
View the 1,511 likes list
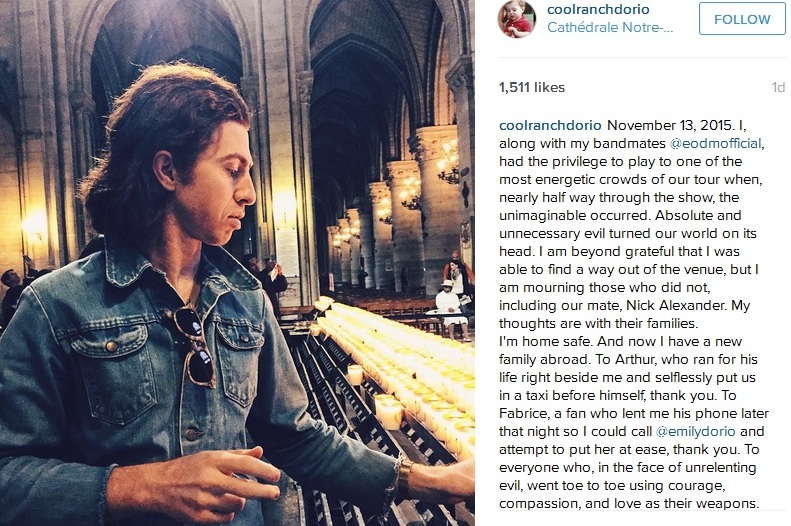532,88
